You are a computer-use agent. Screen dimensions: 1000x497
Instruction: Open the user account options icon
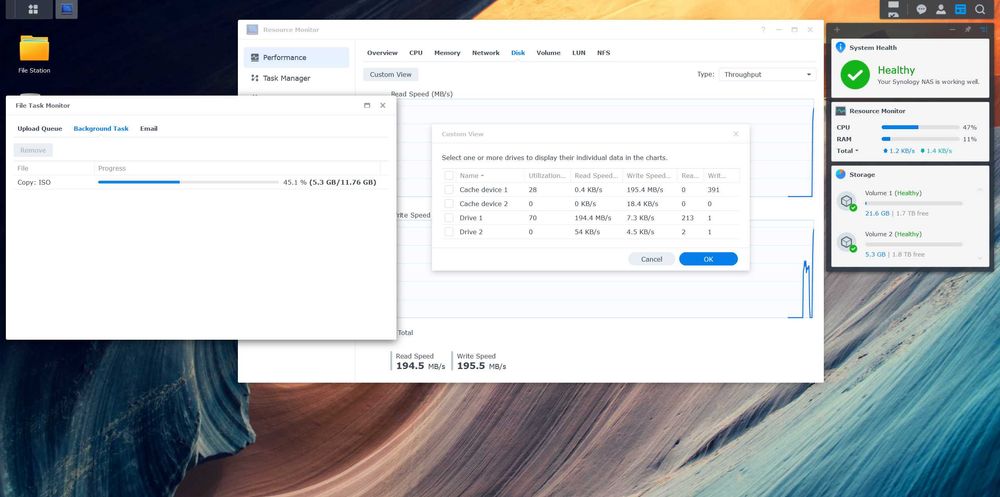[941, 9]
